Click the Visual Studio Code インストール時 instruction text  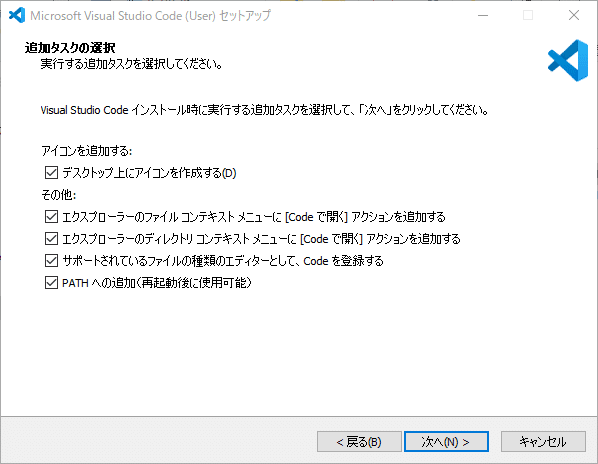tap(264, 110)
